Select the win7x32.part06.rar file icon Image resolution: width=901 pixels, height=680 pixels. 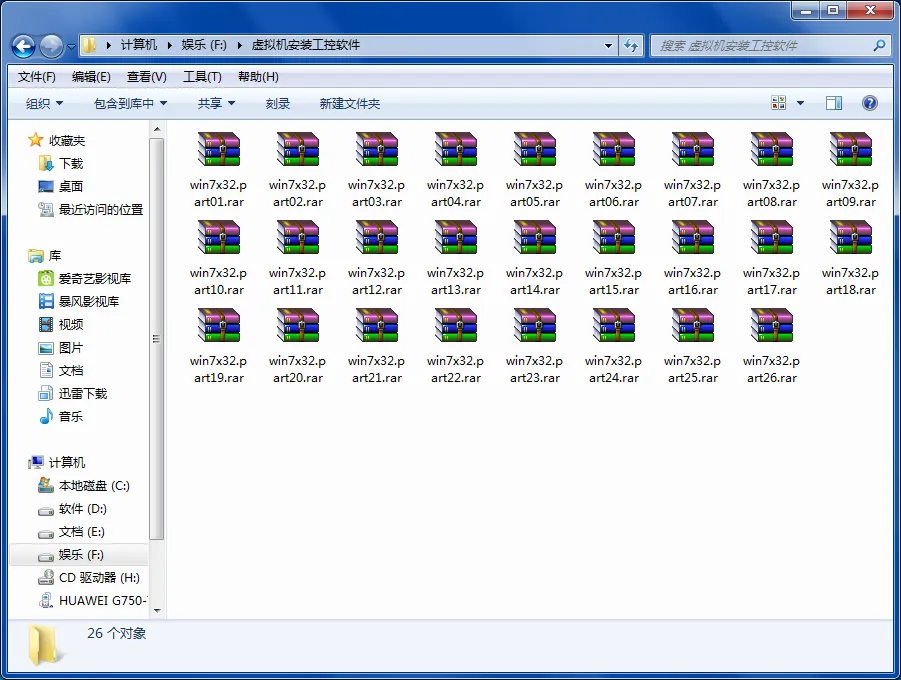pos(614,149)
